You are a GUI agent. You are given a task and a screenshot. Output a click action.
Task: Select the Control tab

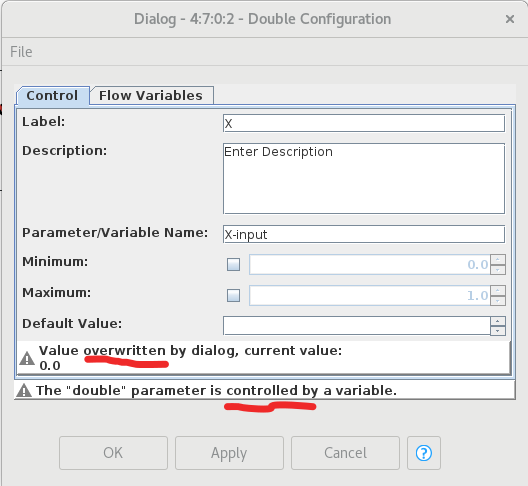[x=52, y=96]
